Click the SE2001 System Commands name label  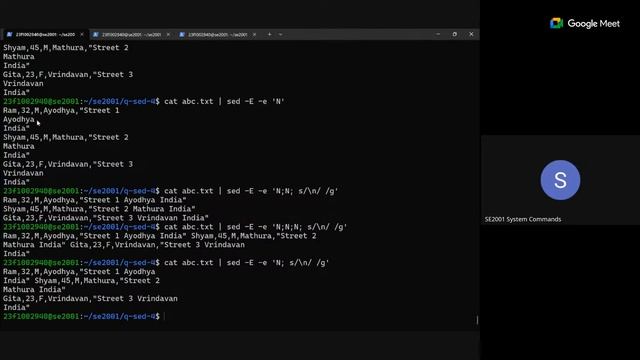(x=523, y=219)
